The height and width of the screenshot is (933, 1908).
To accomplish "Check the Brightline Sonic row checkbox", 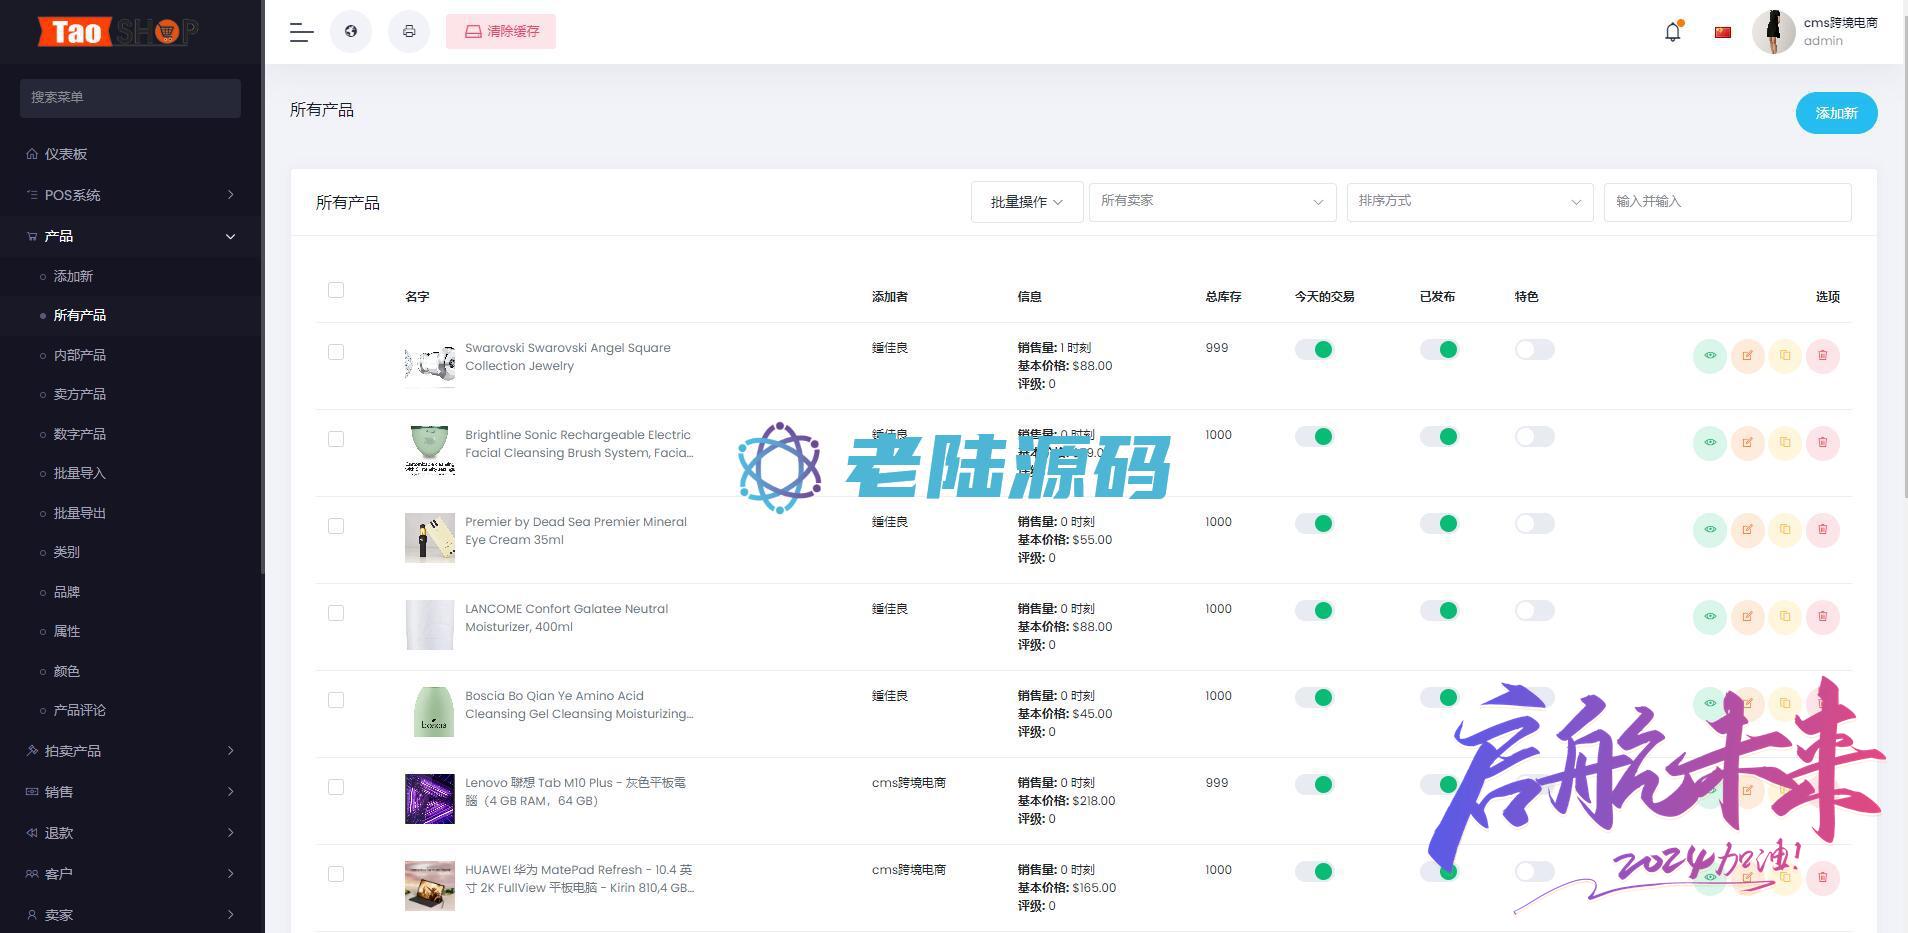I will (336, 439).
